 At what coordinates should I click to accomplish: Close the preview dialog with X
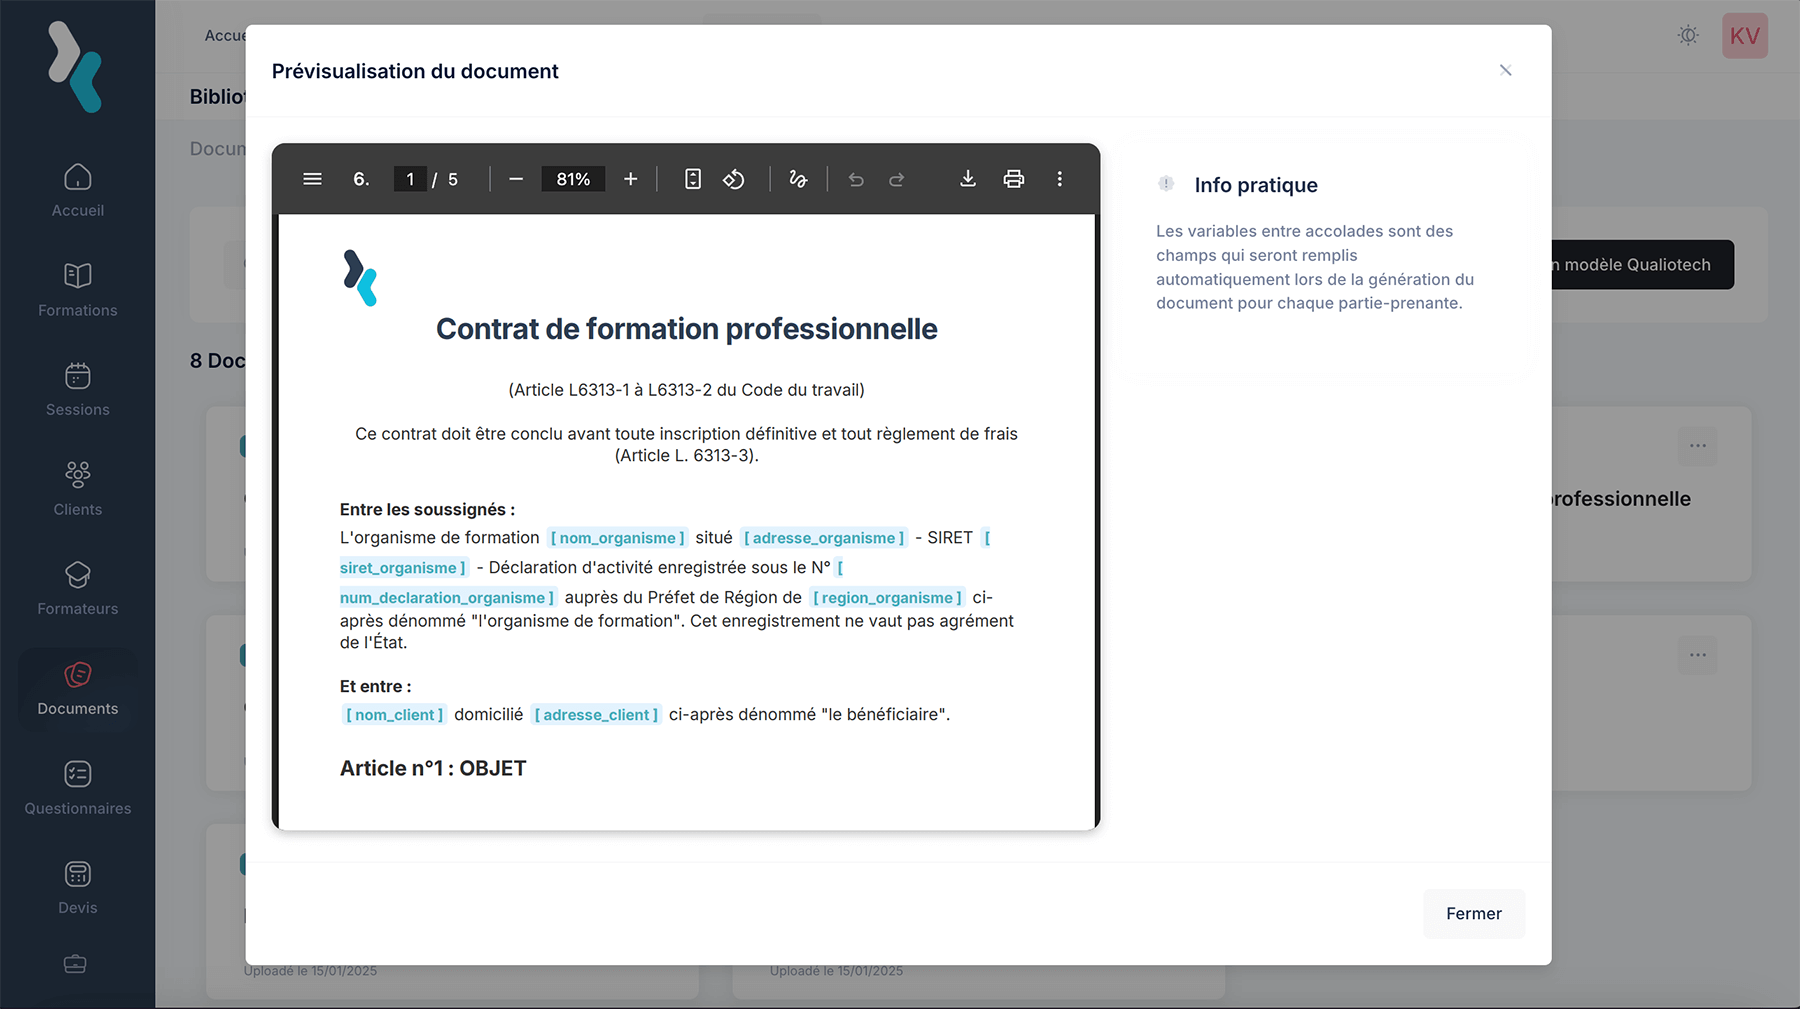(x=1505, y=70)
